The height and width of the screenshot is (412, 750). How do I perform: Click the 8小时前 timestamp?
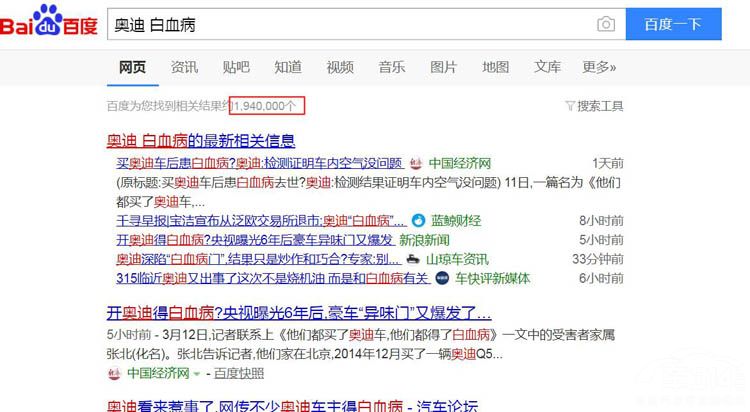coord(601,221)
